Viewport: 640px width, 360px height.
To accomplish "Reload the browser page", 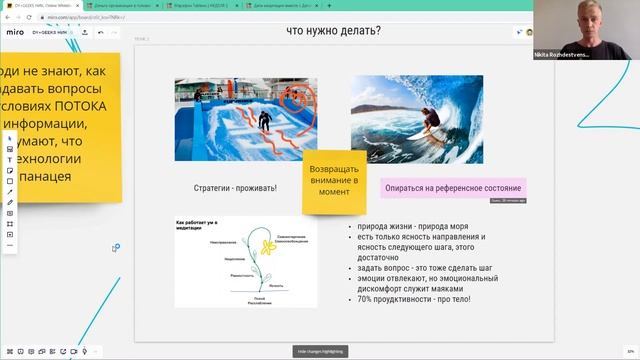I will coord(29,17).
